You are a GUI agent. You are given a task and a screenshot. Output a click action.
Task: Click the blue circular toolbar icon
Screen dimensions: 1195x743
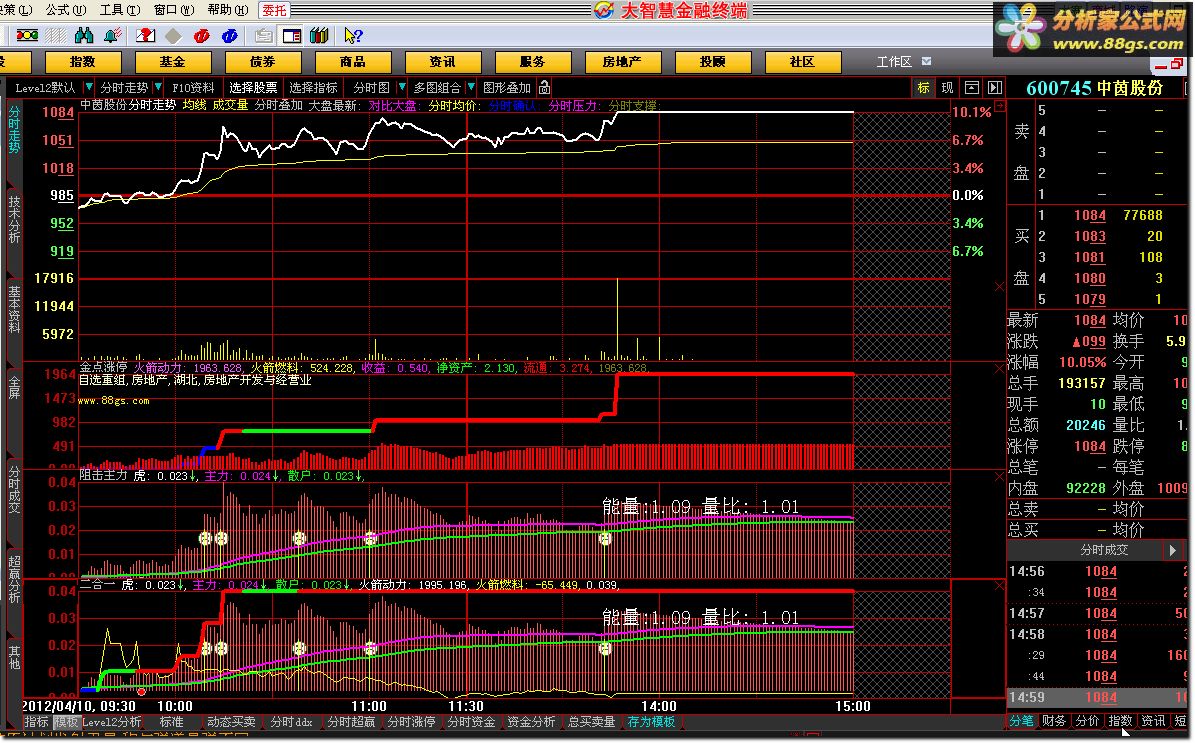tap(229, 36)
